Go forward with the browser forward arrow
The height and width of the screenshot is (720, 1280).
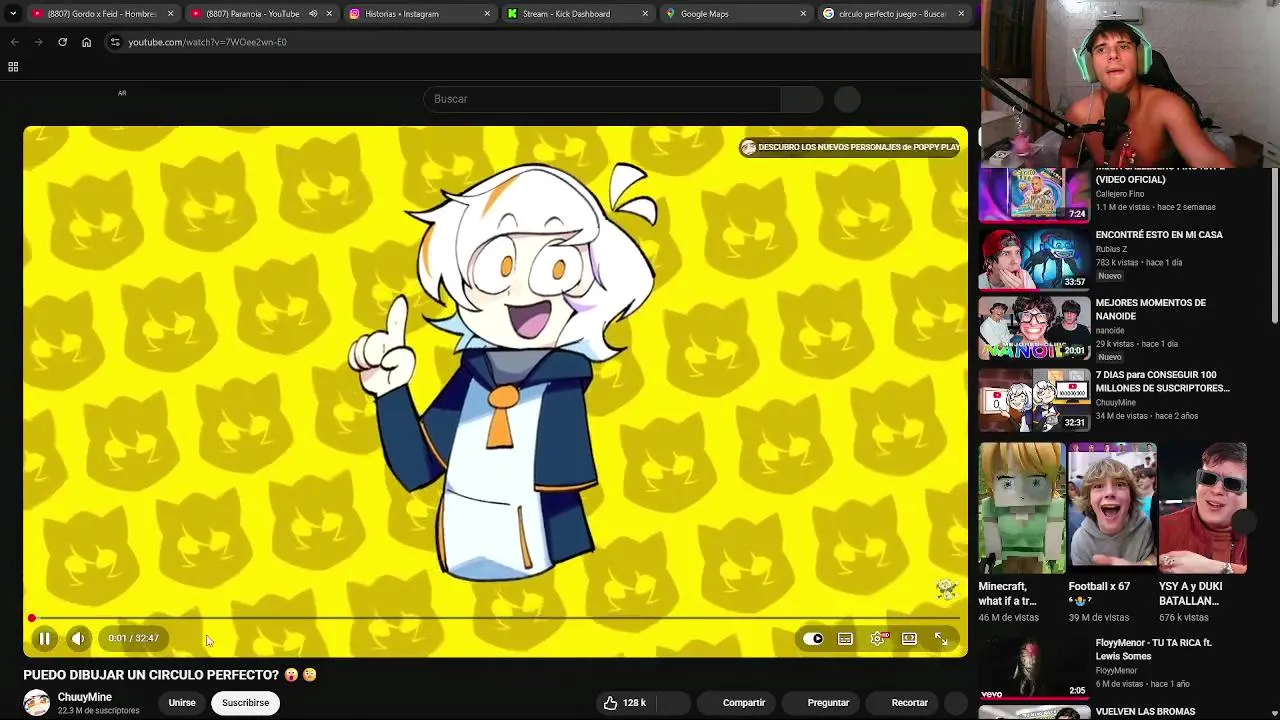(38, 42)
